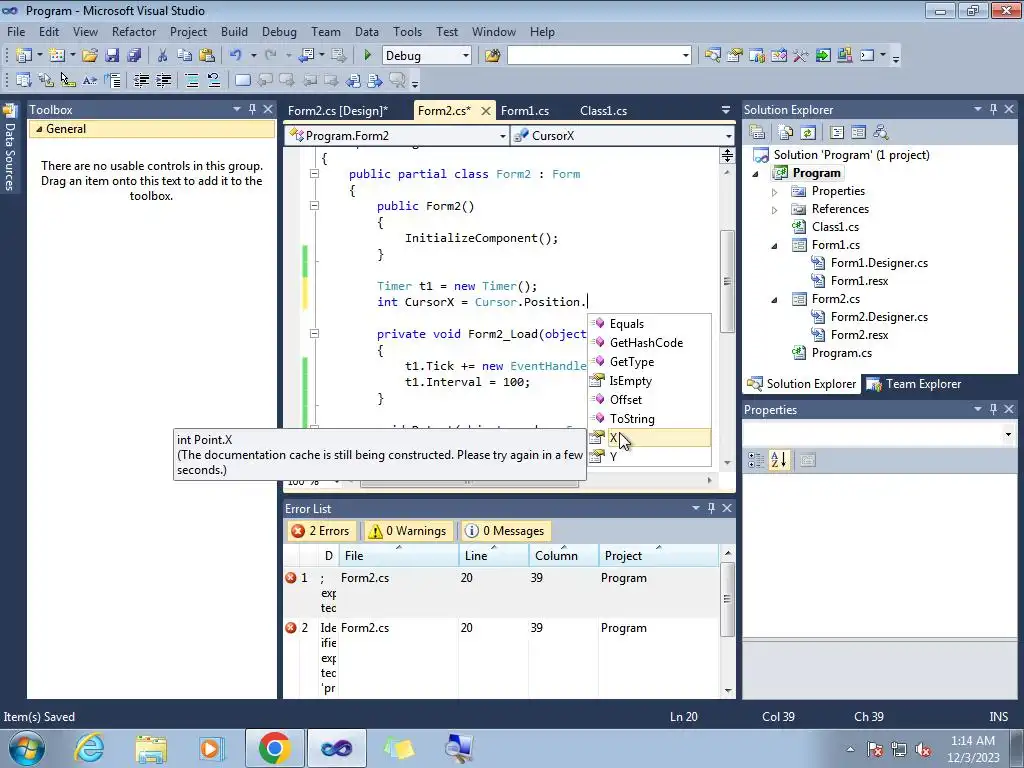Save the current file with the Save icon
The height and width of the screenshot is (768, 1024).
[x=112, y=56]
